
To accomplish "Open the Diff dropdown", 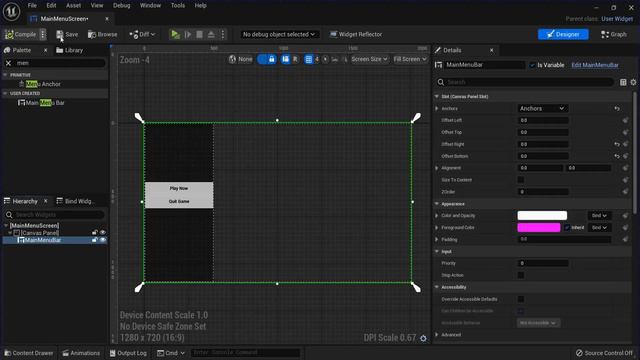I will [142, 35].
